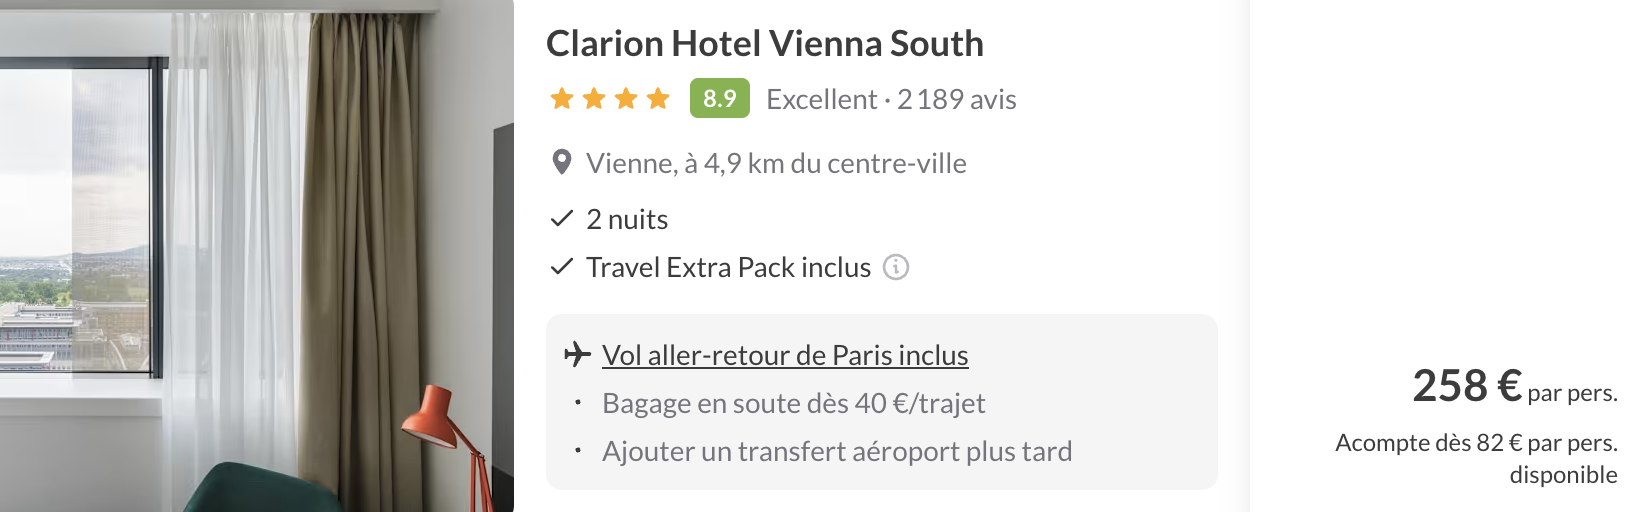Open the Clarion Hotel Vienna South title

[x=765, y=44]
